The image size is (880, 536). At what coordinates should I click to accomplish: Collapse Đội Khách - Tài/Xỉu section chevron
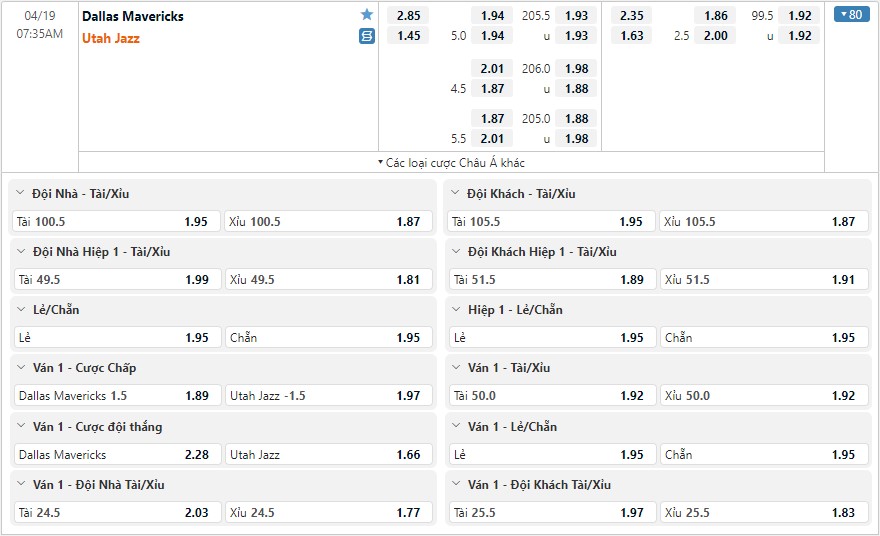(455, 193)
